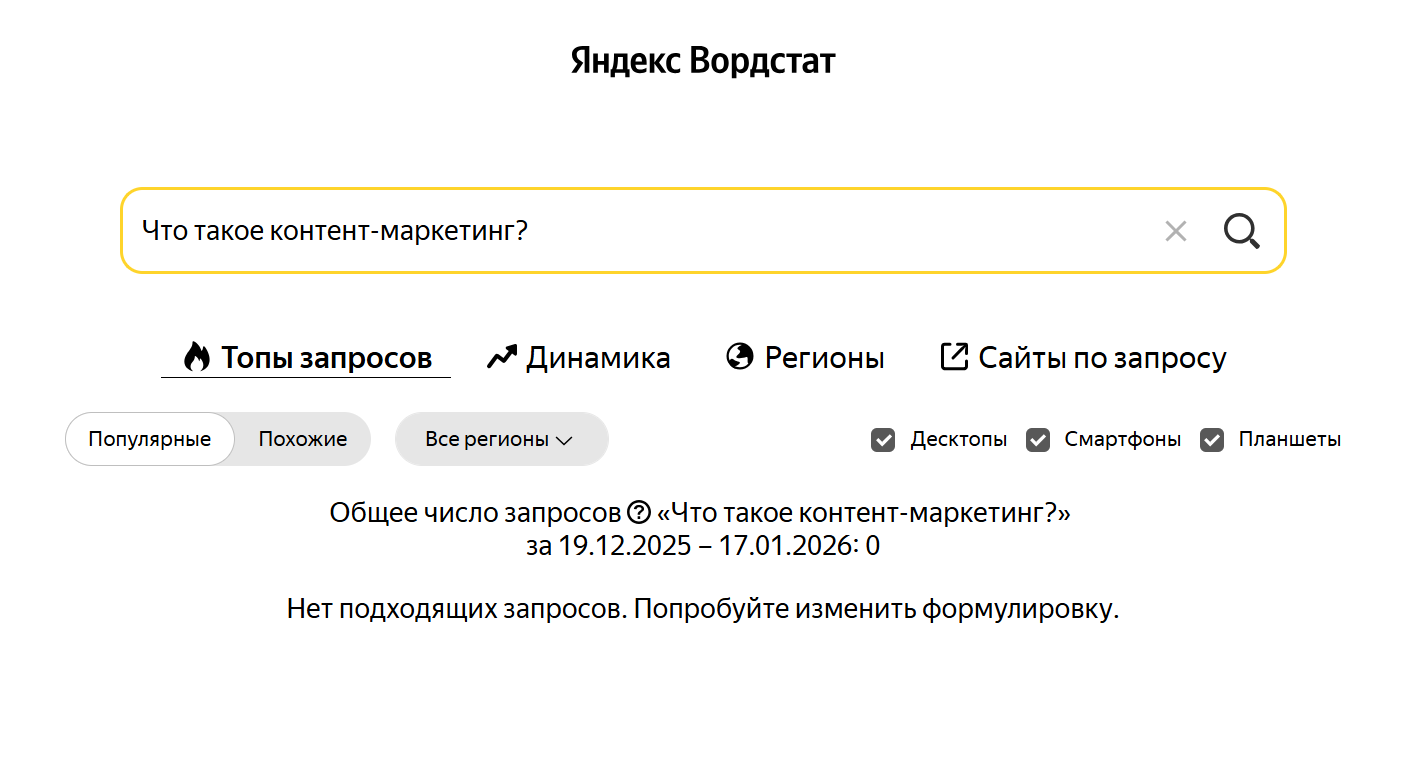Open the Сайты по запросу tab
The width and height of the screenshot is (1417, 775).
[x=1103, y=357]
